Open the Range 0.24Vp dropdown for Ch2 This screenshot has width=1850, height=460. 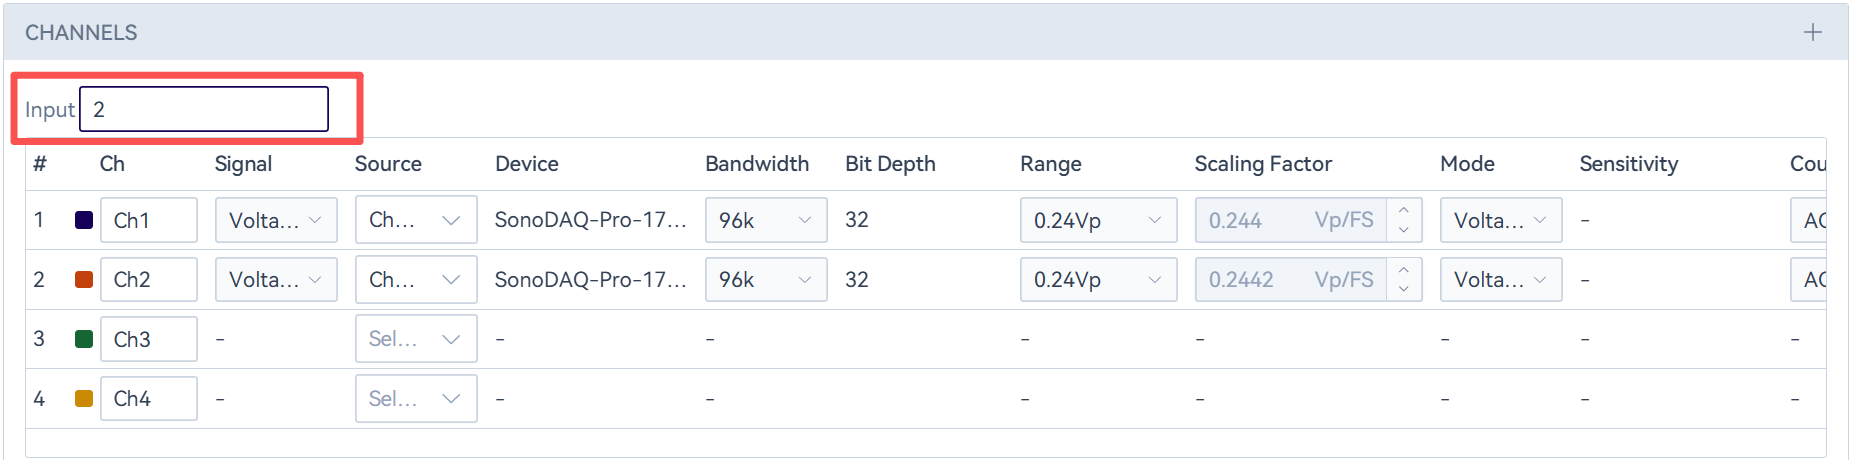pos(1098,280)
